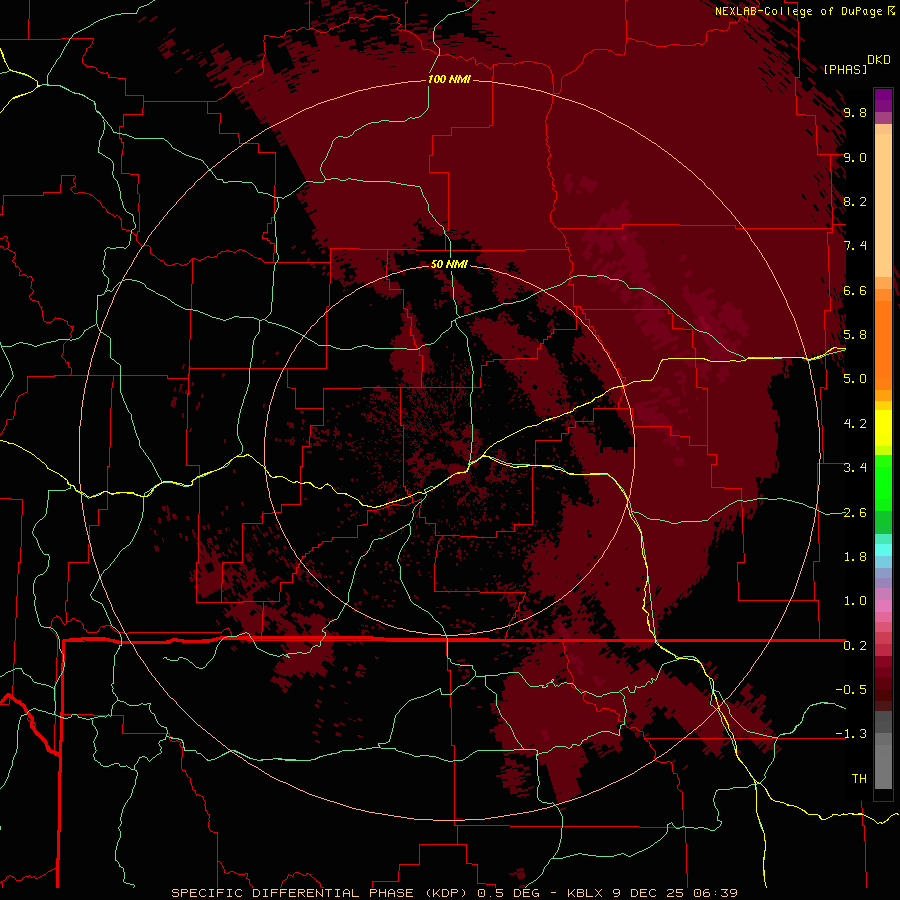
Task: Click the [PHAS] legend heading
Action: [x=845, y=69]
